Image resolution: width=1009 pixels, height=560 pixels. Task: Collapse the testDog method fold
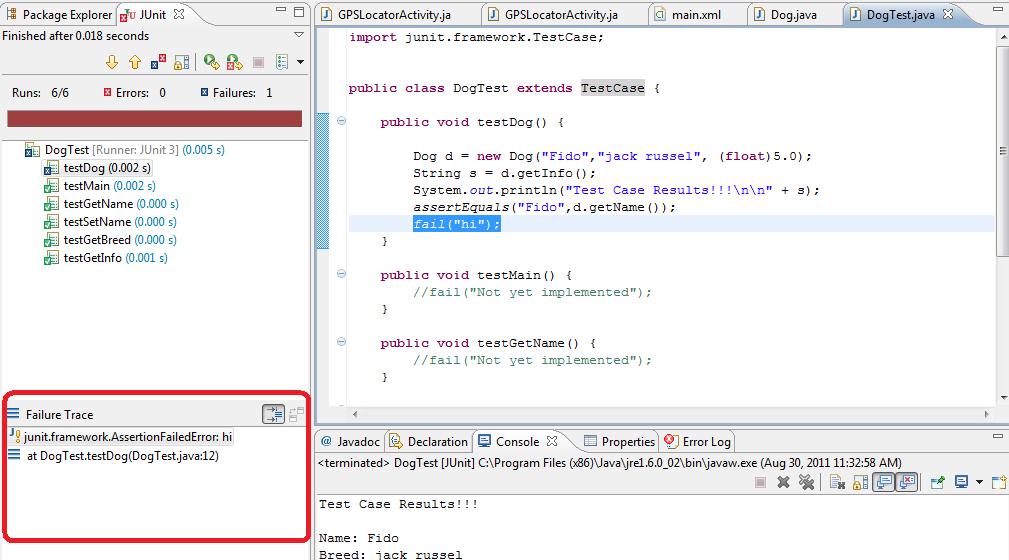[x=341, y=120]
